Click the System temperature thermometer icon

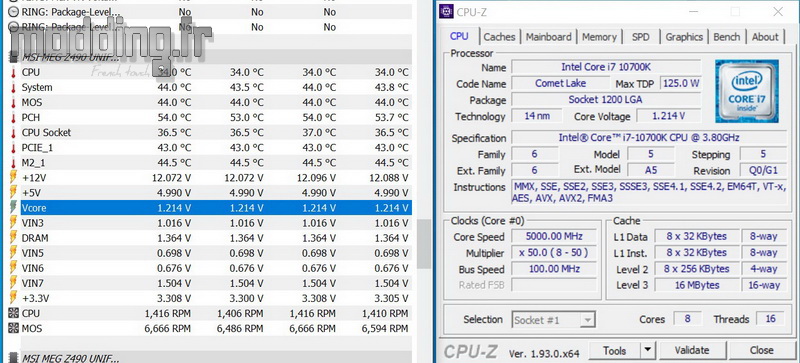coord(13,87)
